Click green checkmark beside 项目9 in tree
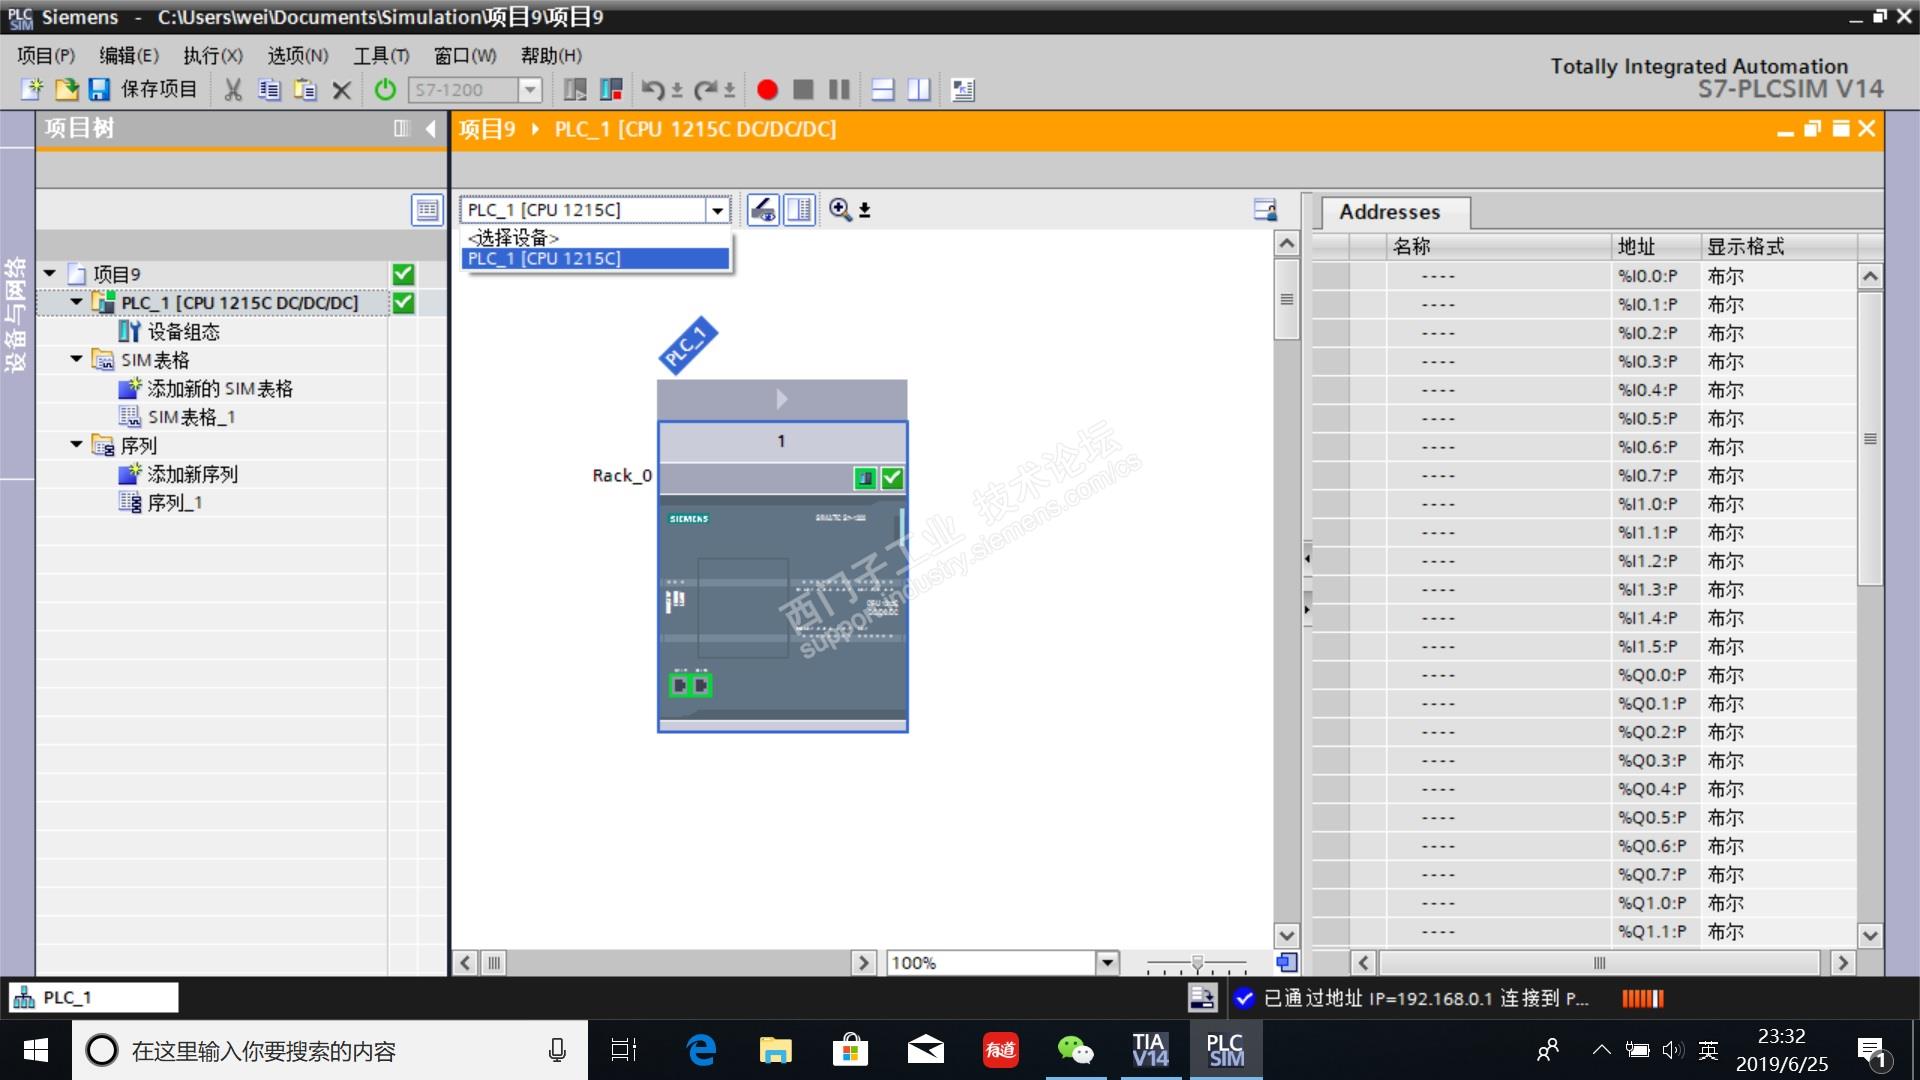The width and height of the screenshot is (1920, 1080). [403, 274]
